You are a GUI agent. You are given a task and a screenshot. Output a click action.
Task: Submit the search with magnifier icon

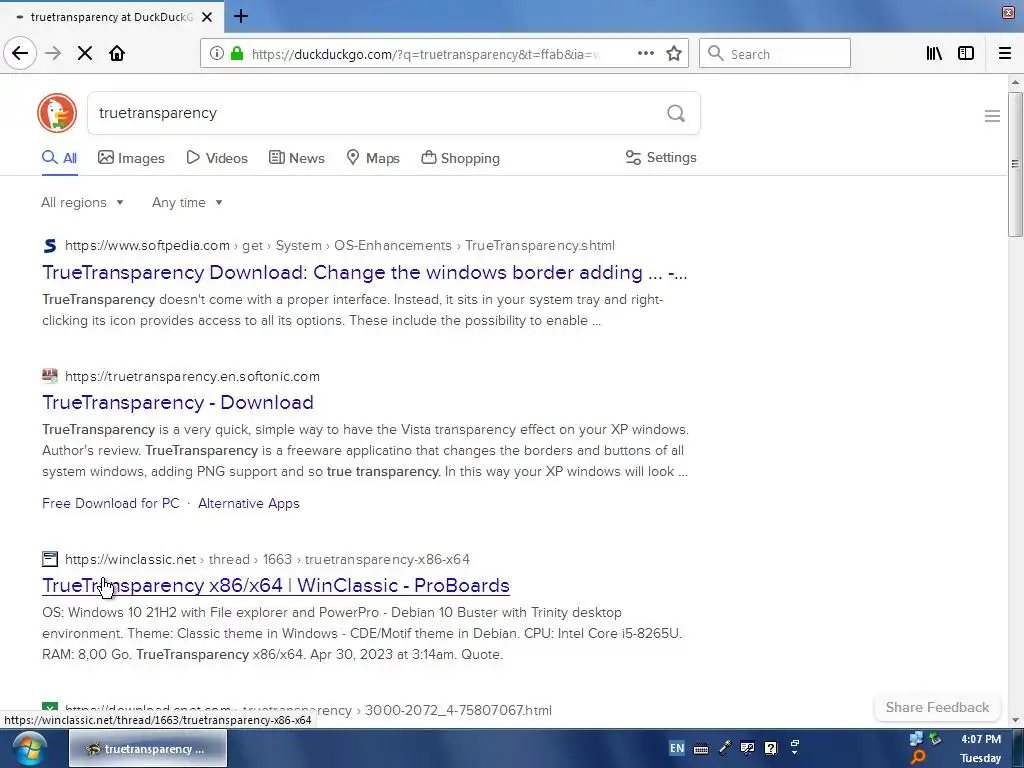pos(676,114)
